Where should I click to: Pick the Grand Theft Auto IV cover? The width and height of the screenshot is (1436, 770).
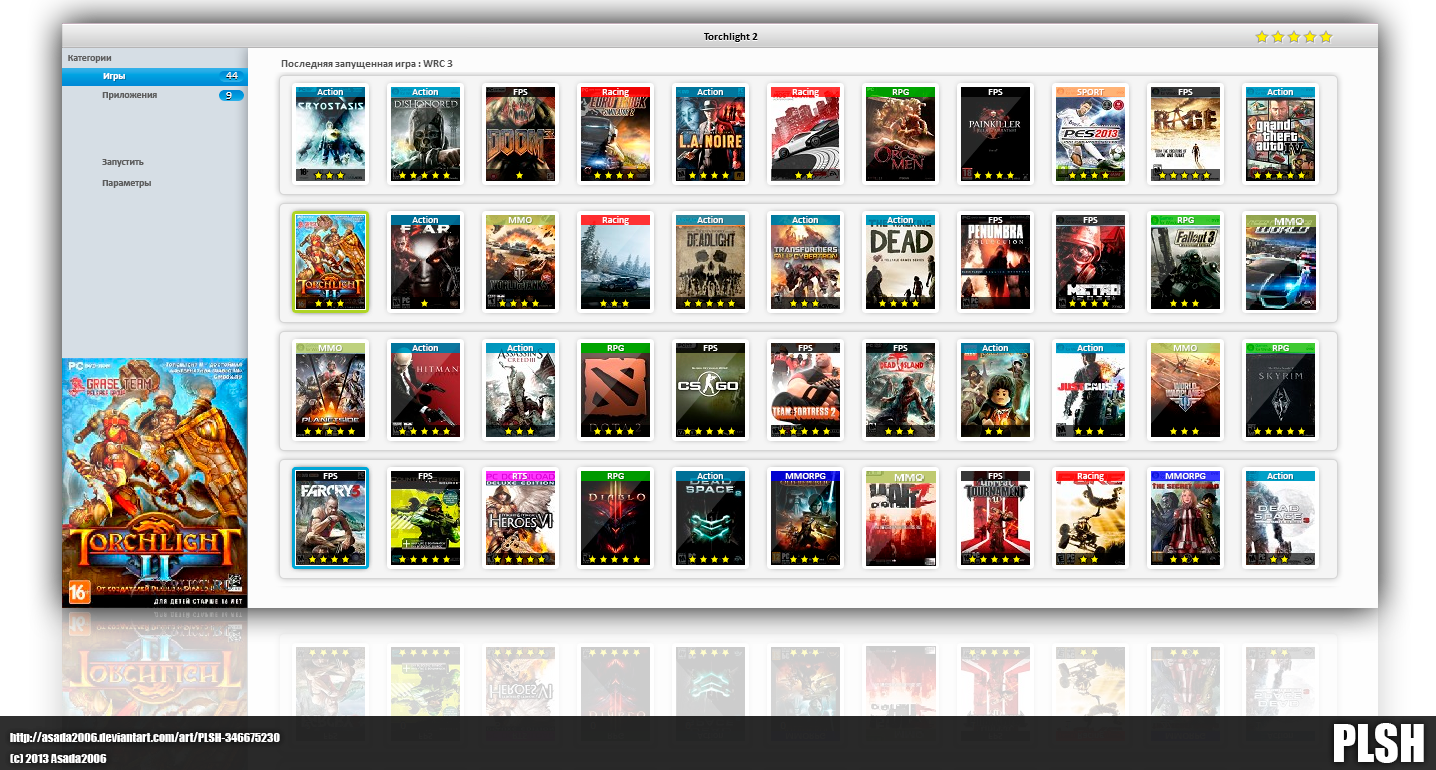[x=1280, y=134]
